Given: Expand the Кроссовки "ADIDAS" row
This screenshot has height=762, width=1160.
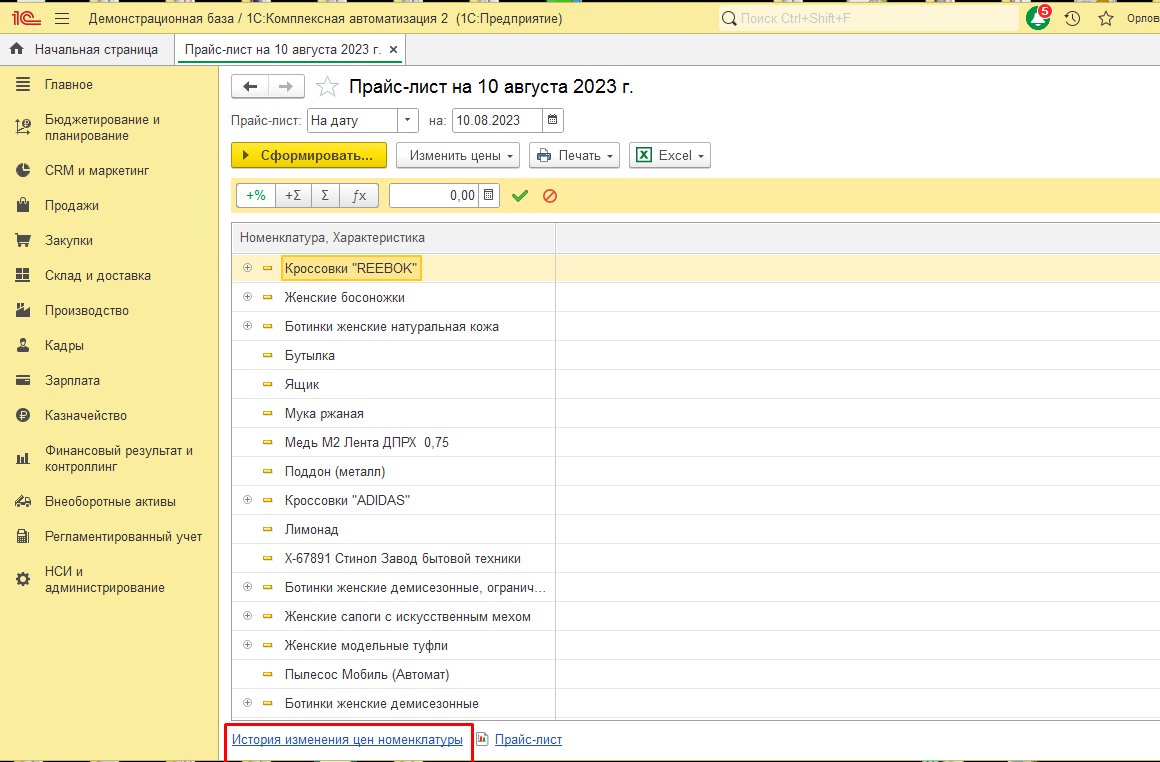Looking at the screenshot, I should [x=248, y=499].
